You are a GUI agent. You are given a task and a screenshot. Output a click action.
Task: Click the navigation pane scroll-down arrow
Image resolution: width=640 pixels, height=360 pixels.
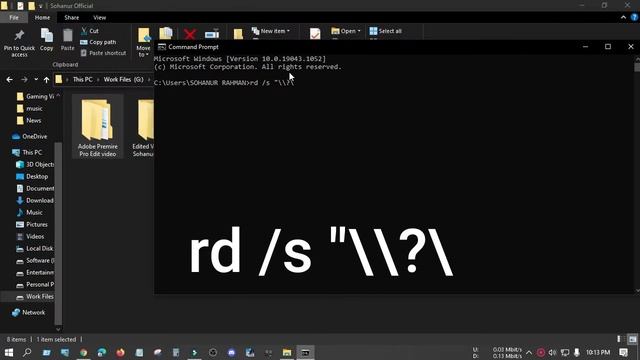[58, 329]
